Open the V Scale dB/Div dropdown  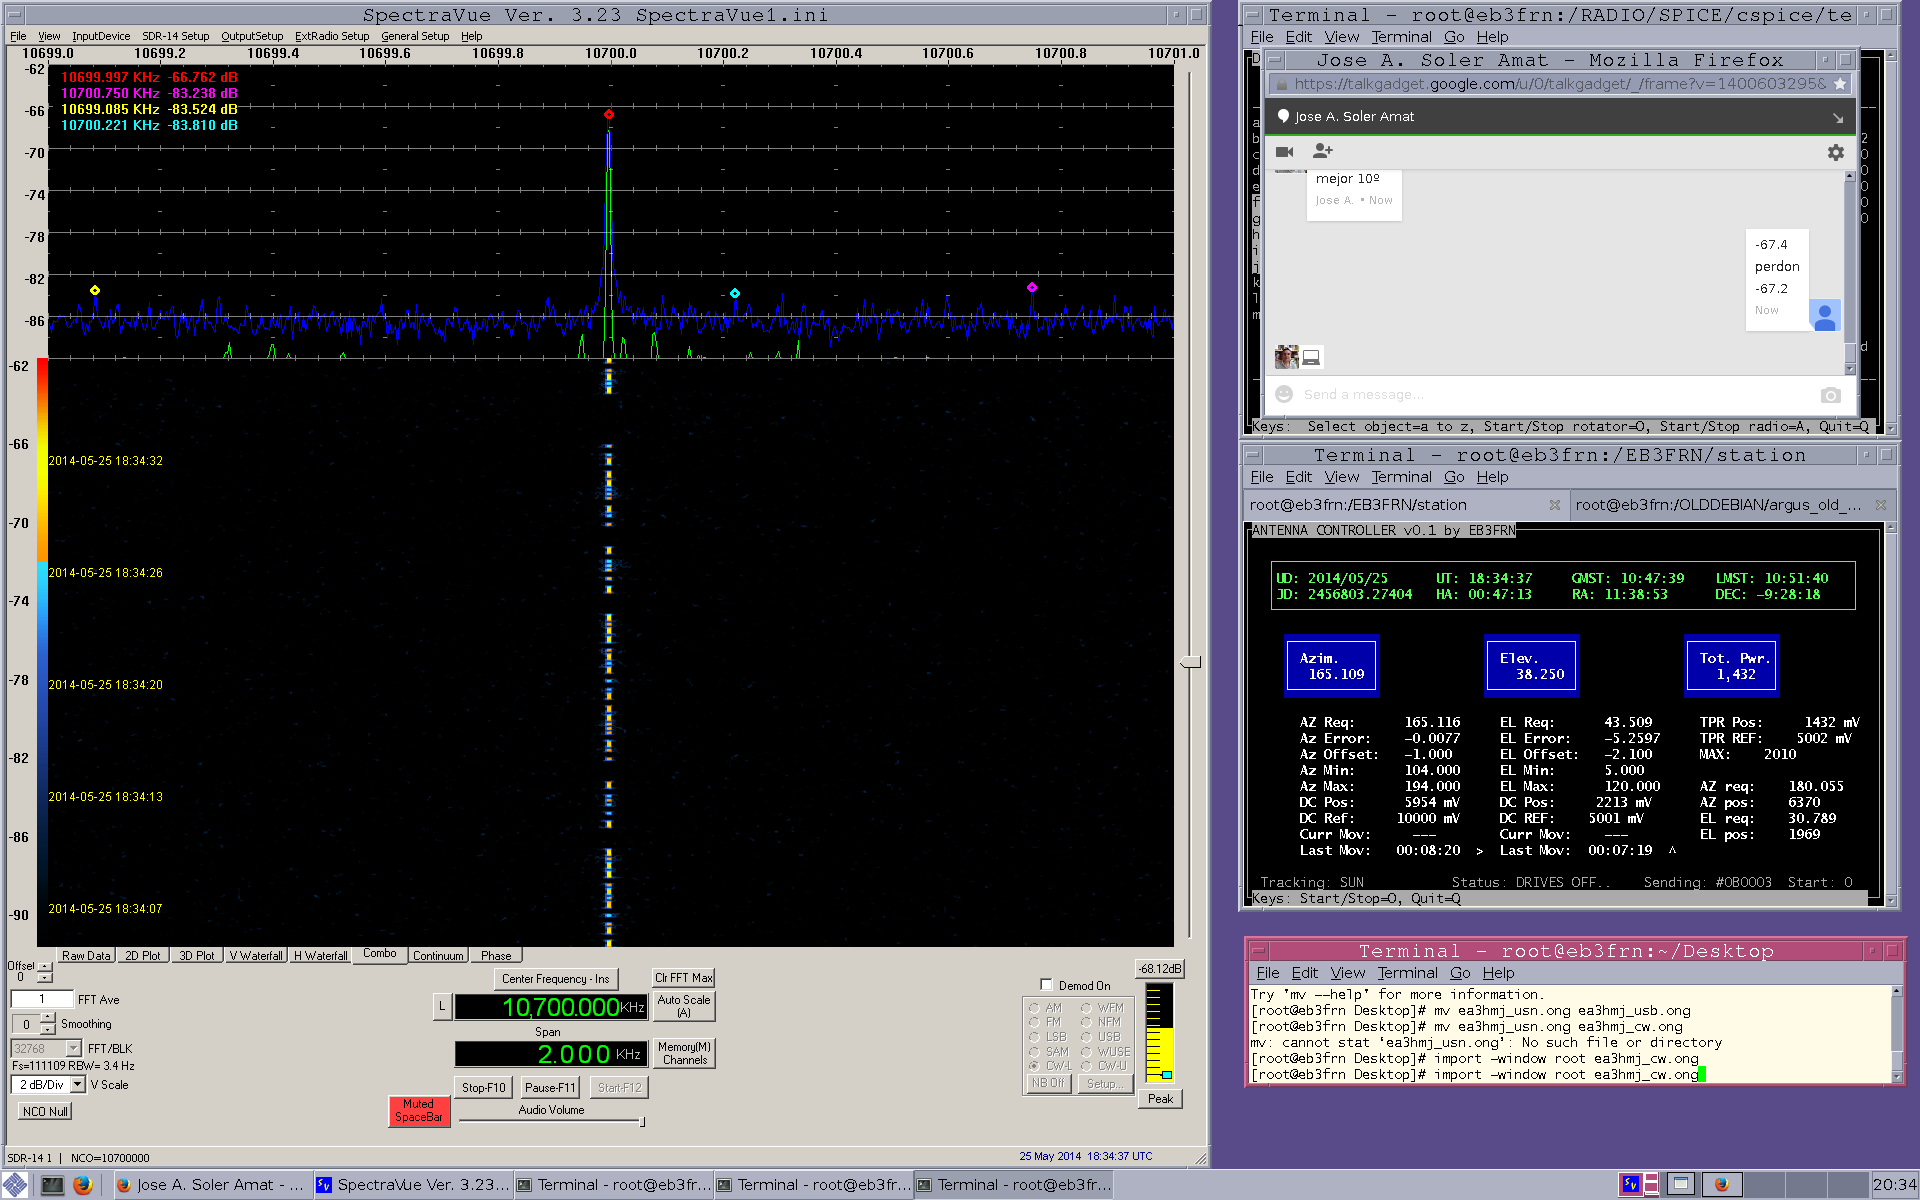[77, 1085]
